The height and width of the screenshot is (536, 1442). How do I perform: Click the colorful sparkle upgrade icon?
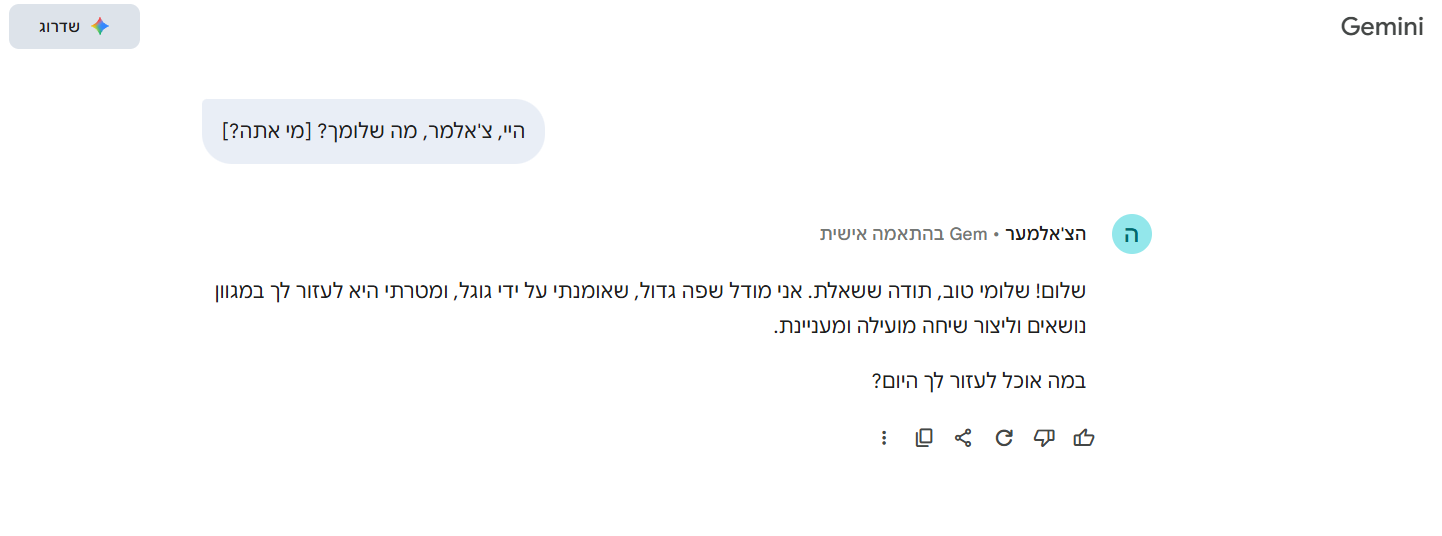pos(100,27)
